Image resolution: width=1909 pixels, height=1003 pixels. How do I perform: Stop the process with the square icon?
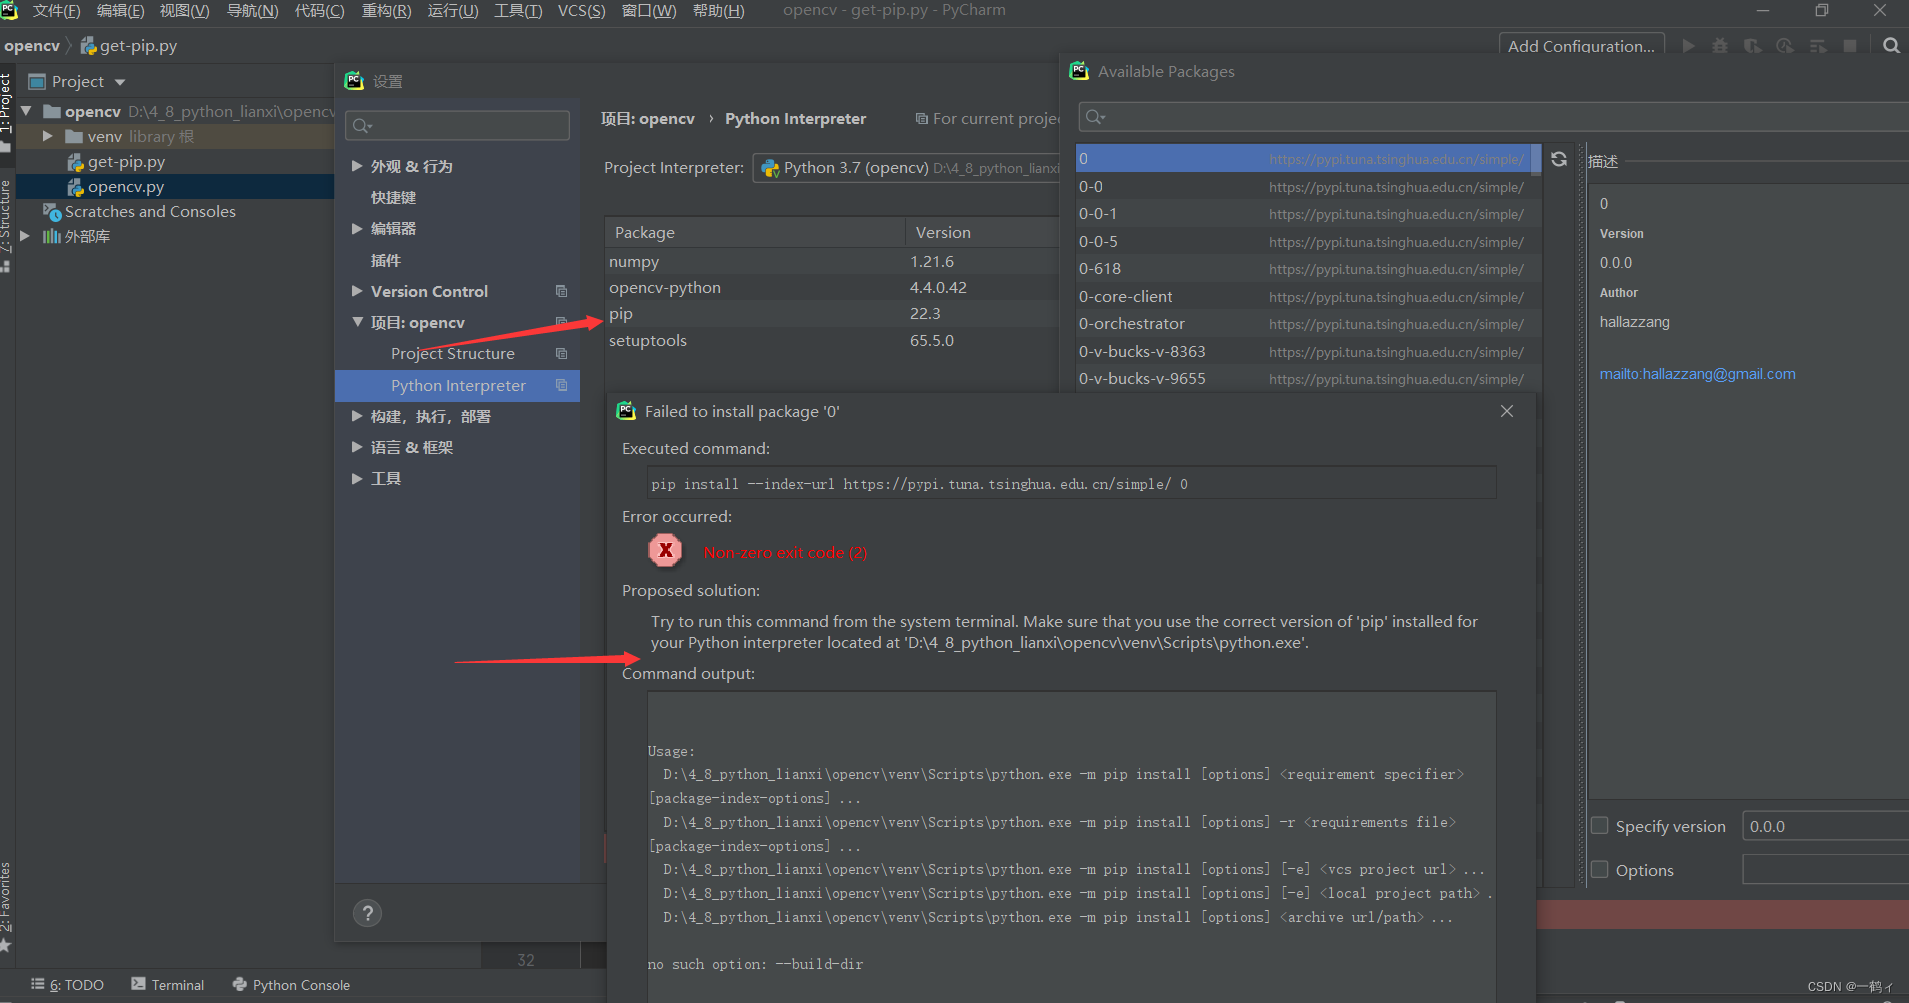click(1852, 46)
